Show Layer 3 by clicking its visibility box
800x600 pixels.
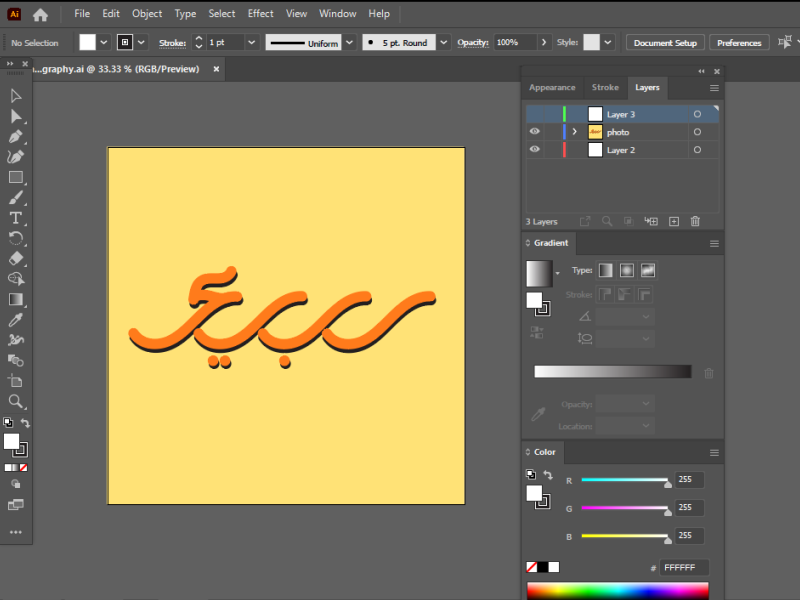coord(534,114)
